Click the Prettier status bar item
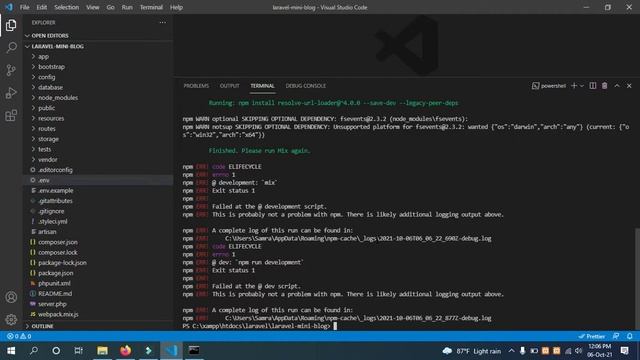Viewport: 640px width, 360px height. click(591, 336)
